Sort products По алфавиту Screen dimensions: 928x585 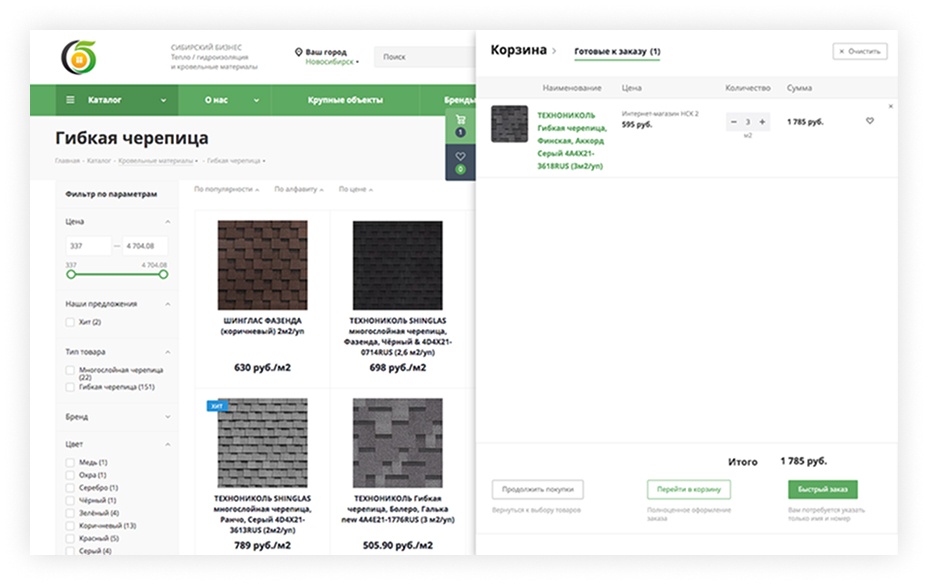point(298,189)
